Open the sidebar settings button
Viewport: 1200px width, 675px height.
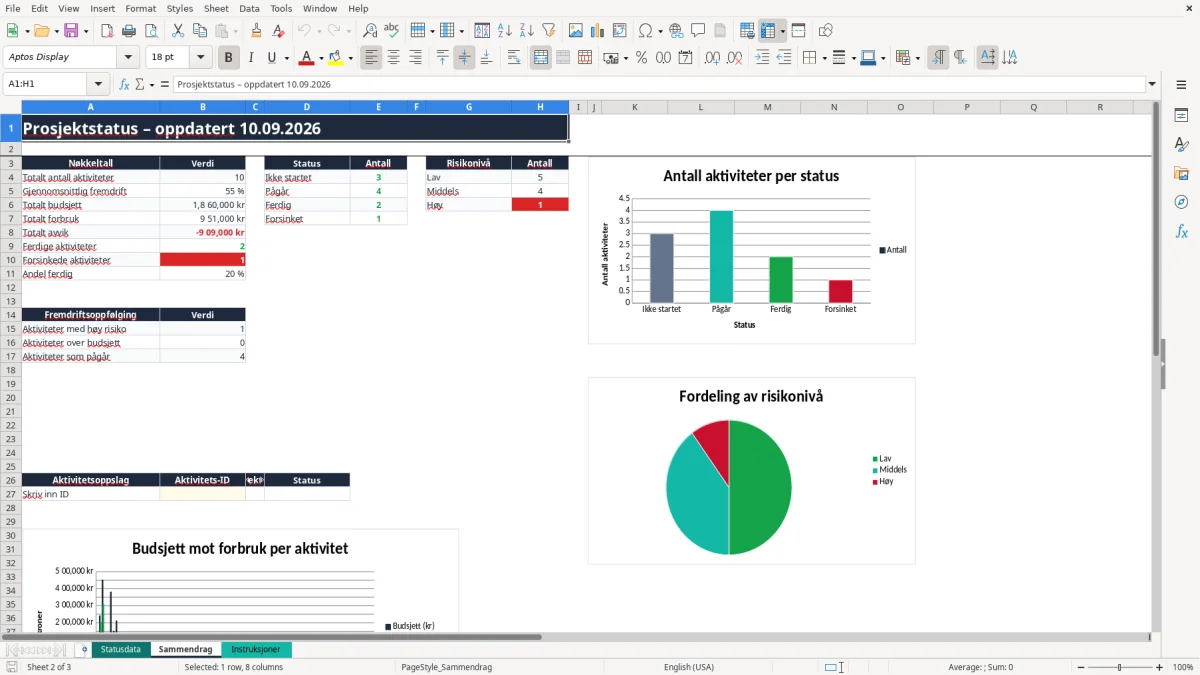pos(1181,86)
